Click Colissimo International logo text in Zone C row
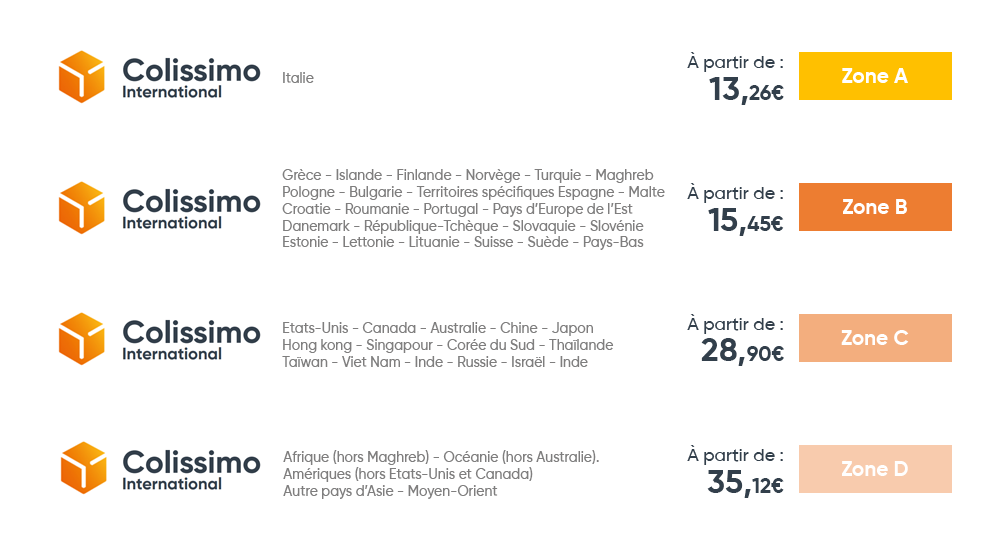 click(191, 340)
